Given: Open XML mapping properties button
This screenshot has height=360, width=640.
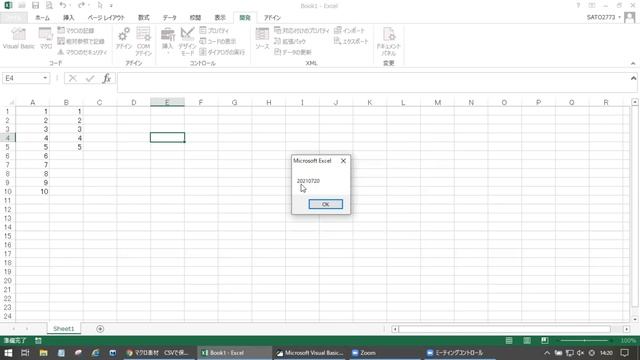Looking at the screenshot, I should coord(302,31).
